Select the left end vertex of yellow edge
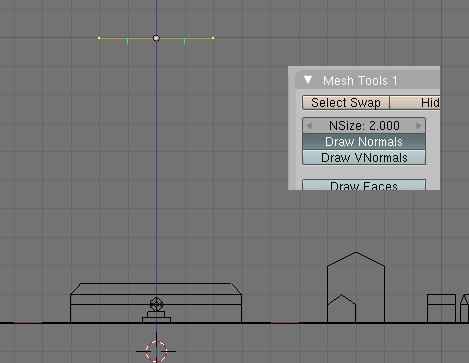This screenshot has width=469, height=363. (99, 38)
